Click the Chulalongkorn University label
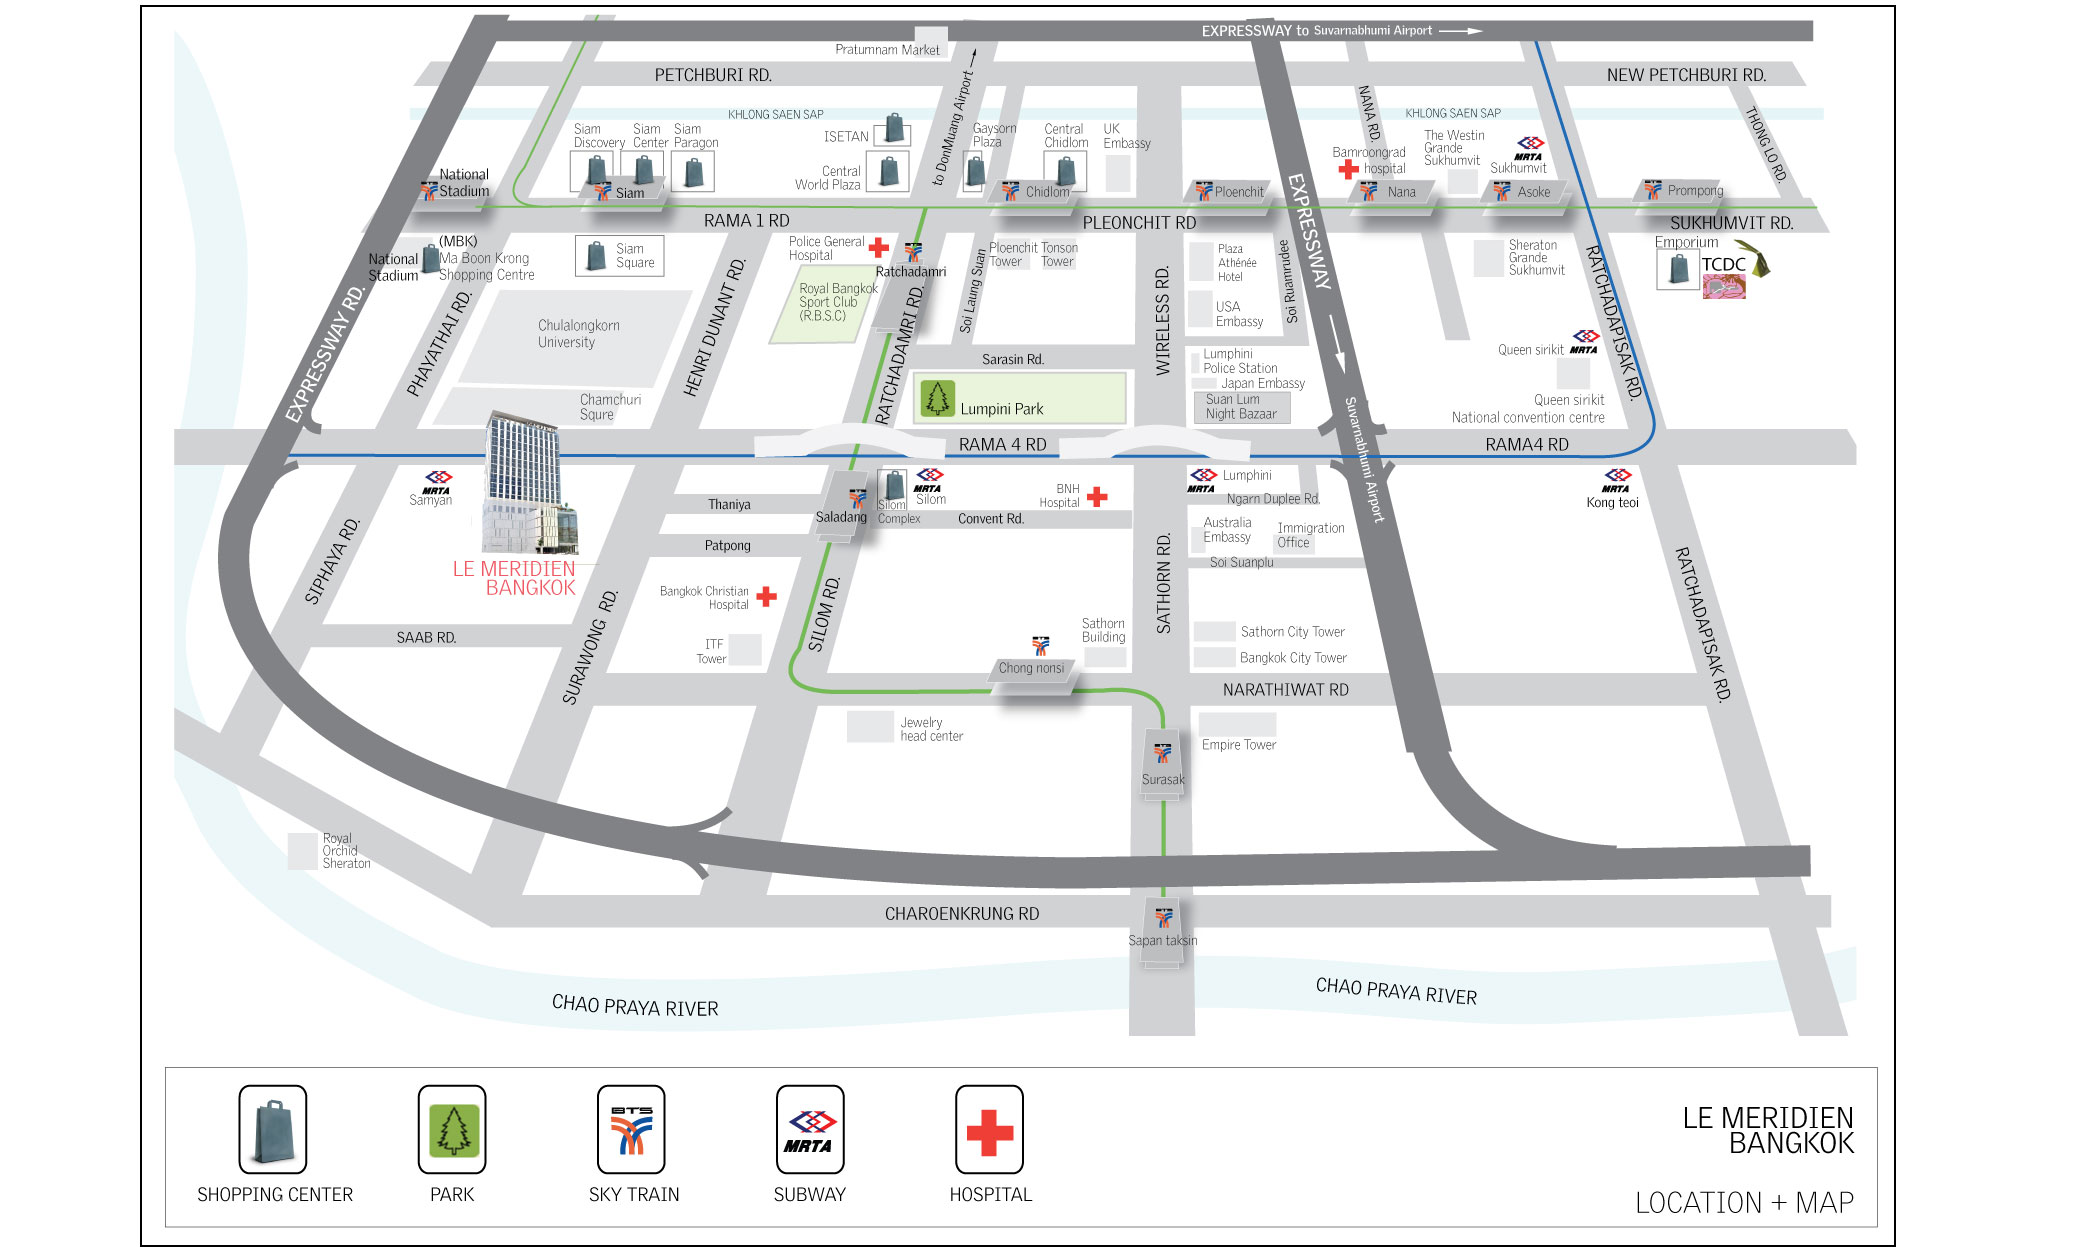This screenshot has width=2078, height=1247. (578, 333)
